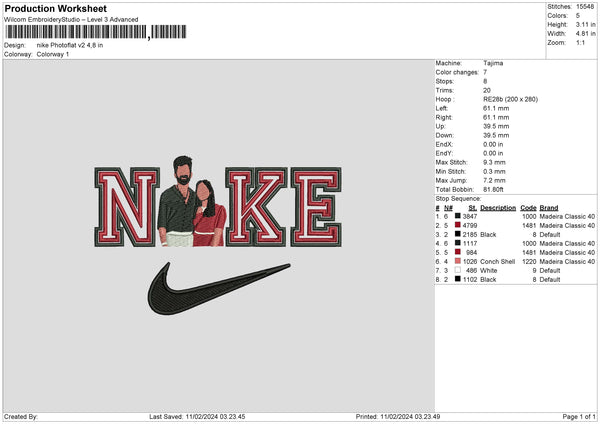
Task: Click 'Wilcom EmbroideryStudio – Level 3 Advanced' text
Action: pos(71,20)
